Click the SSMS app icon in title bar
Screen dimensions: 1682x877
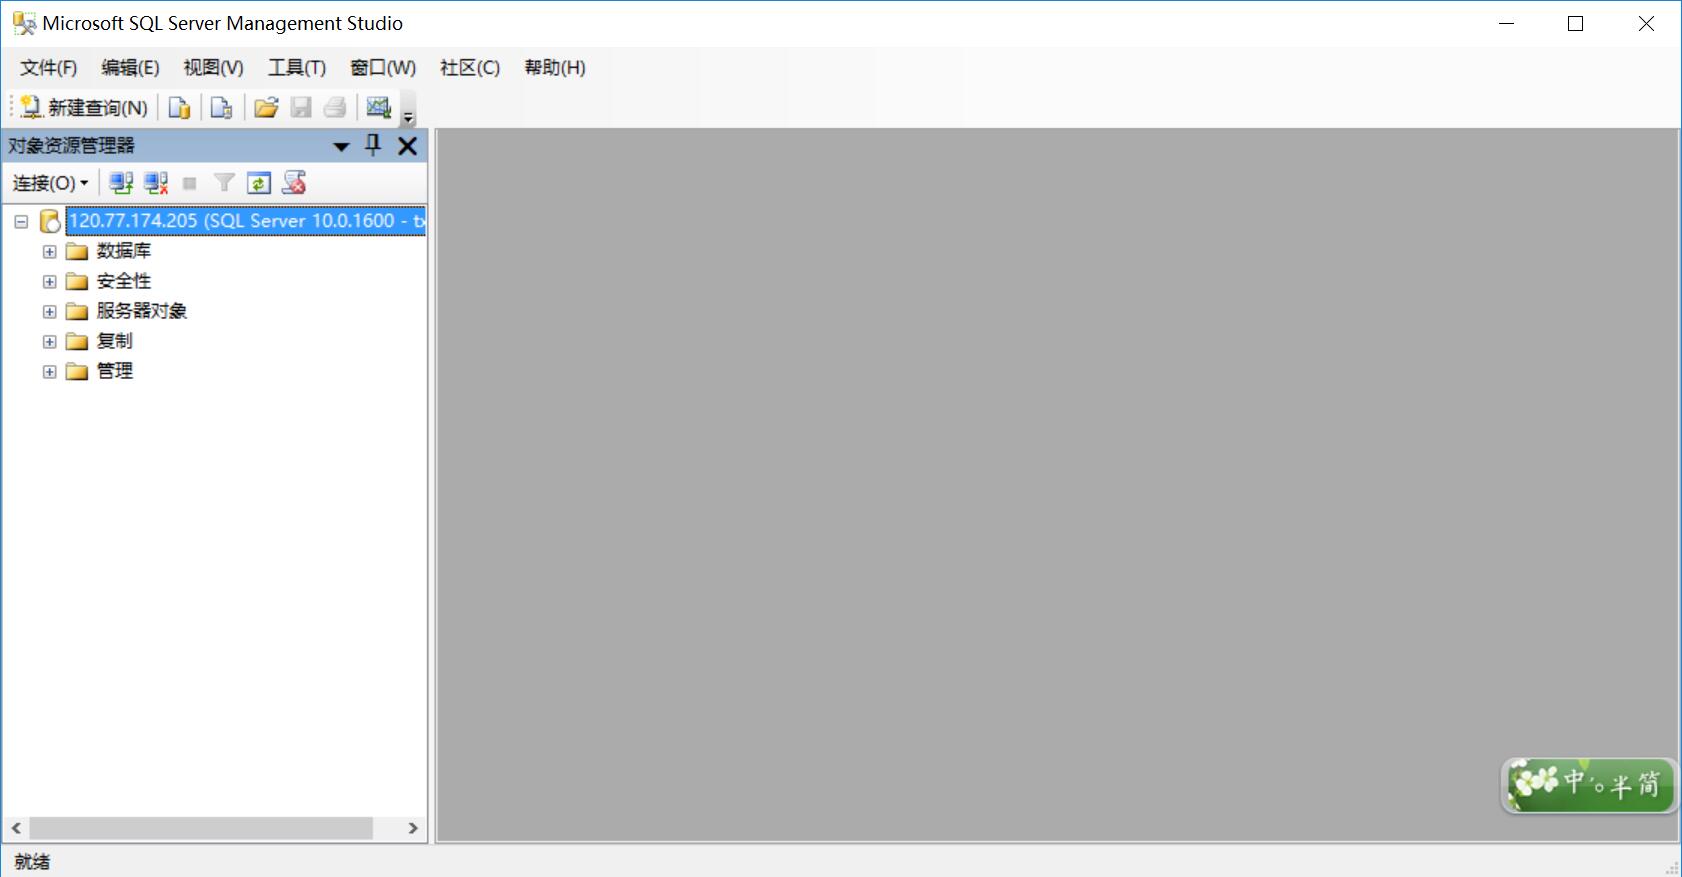tap(24, 23)
